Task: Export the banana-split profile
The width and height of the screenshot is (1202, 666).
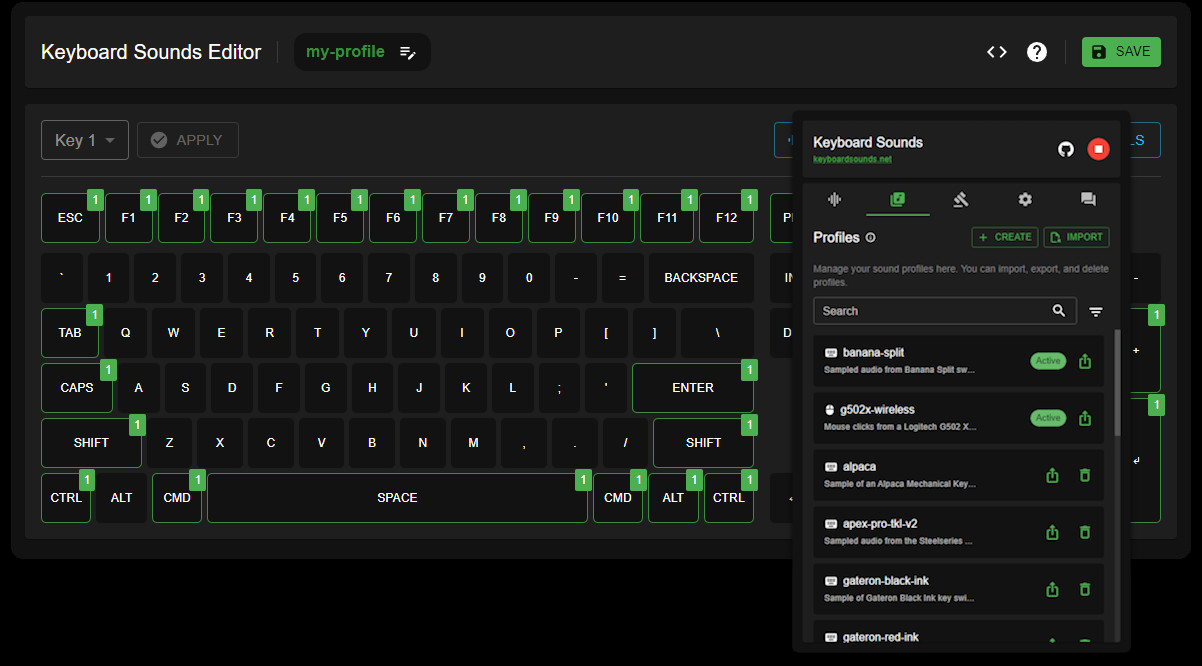Action: [1085, 361]
